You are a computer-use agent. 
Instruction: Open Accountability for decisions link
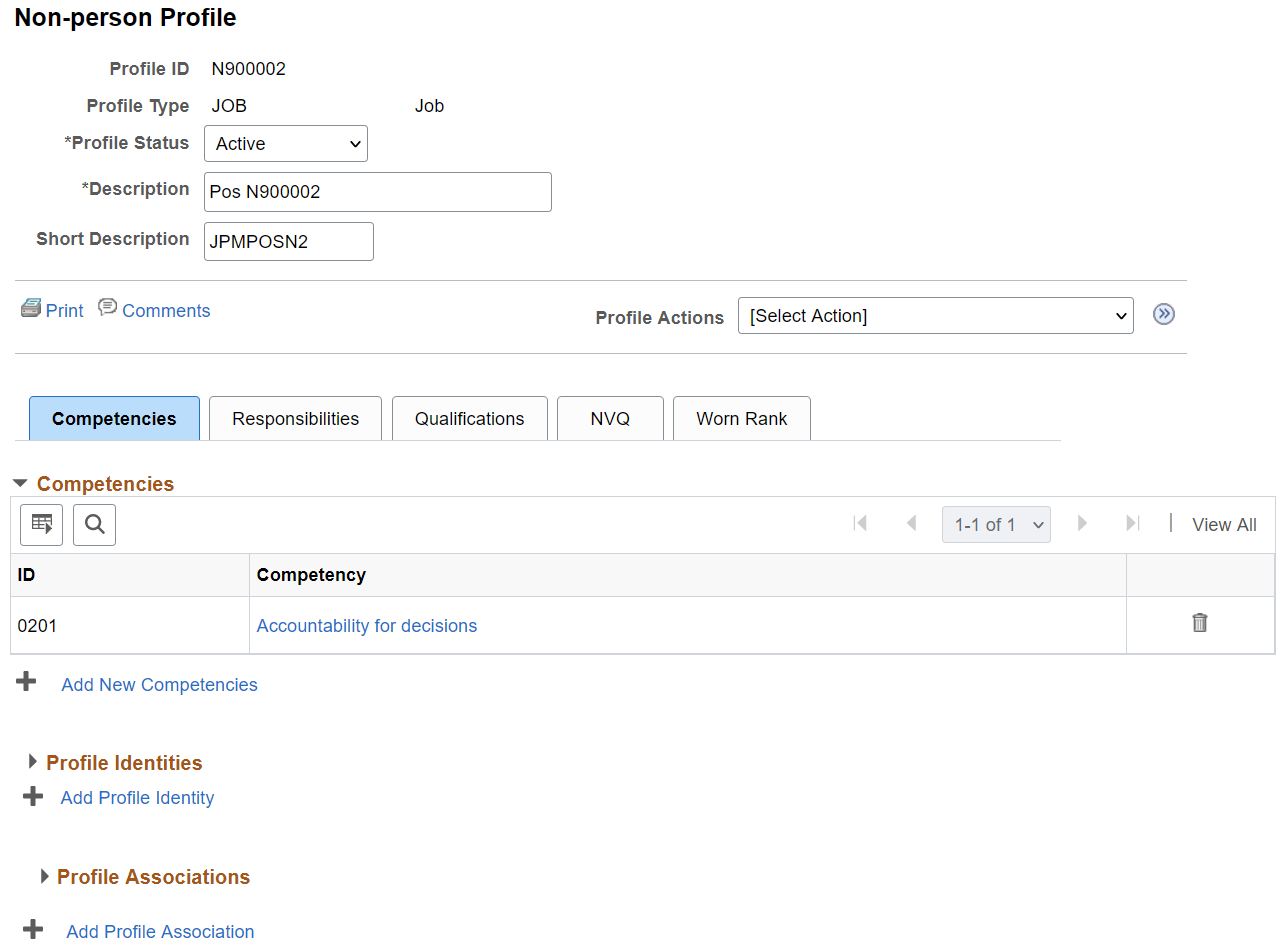pos(366,626)
